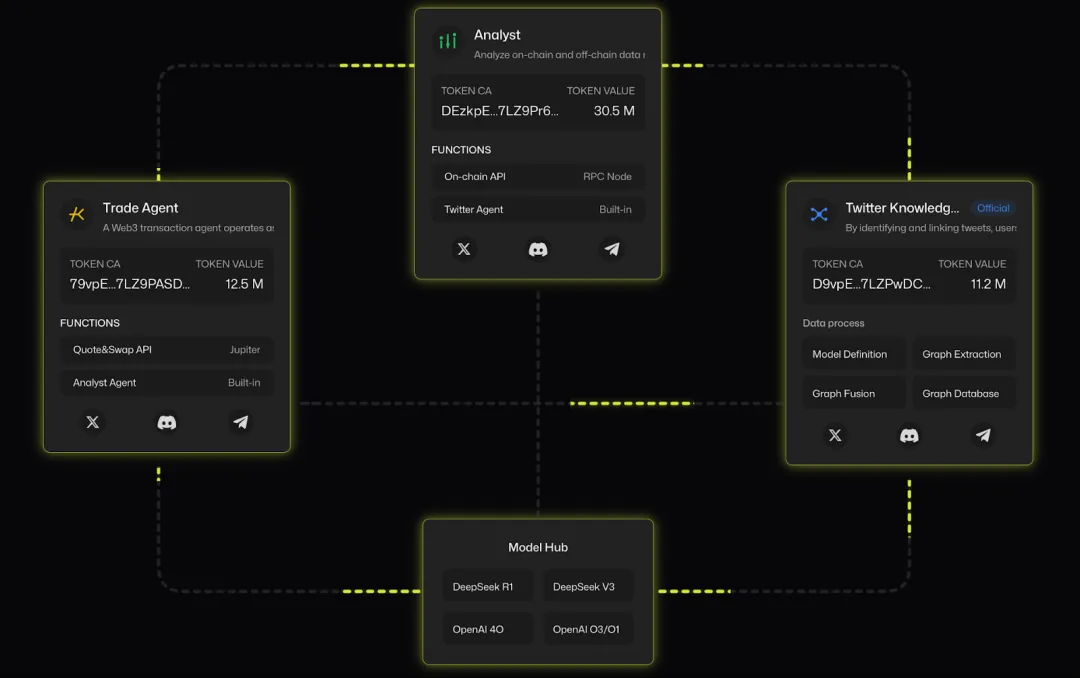Open Discord icon in Twitter Knowledge card

[x=909, y=435]
